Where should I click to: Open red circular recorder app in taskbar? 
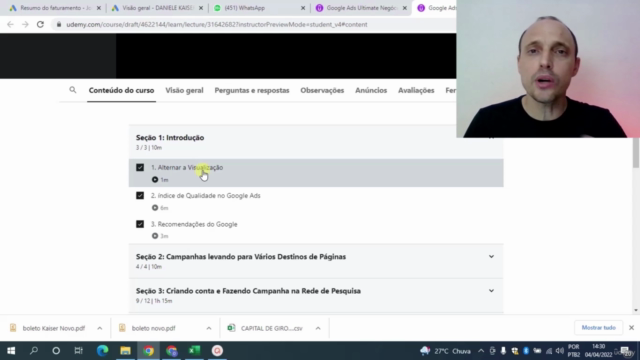(217, 351)
